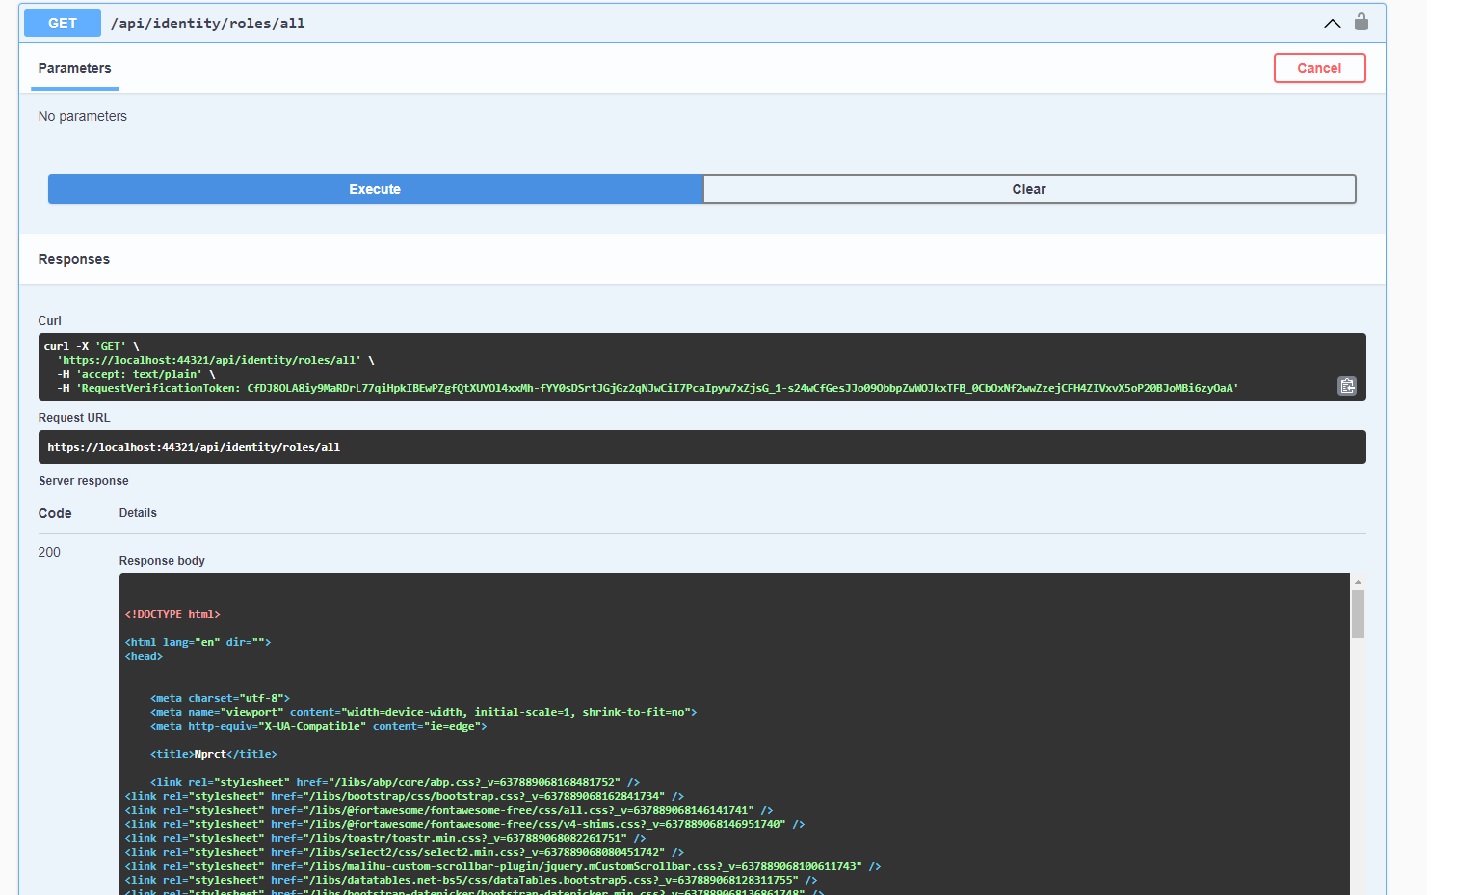Screen dimensions: 1481x895
Task: Click the Request URL value box
Action: [x=702, y=447]
